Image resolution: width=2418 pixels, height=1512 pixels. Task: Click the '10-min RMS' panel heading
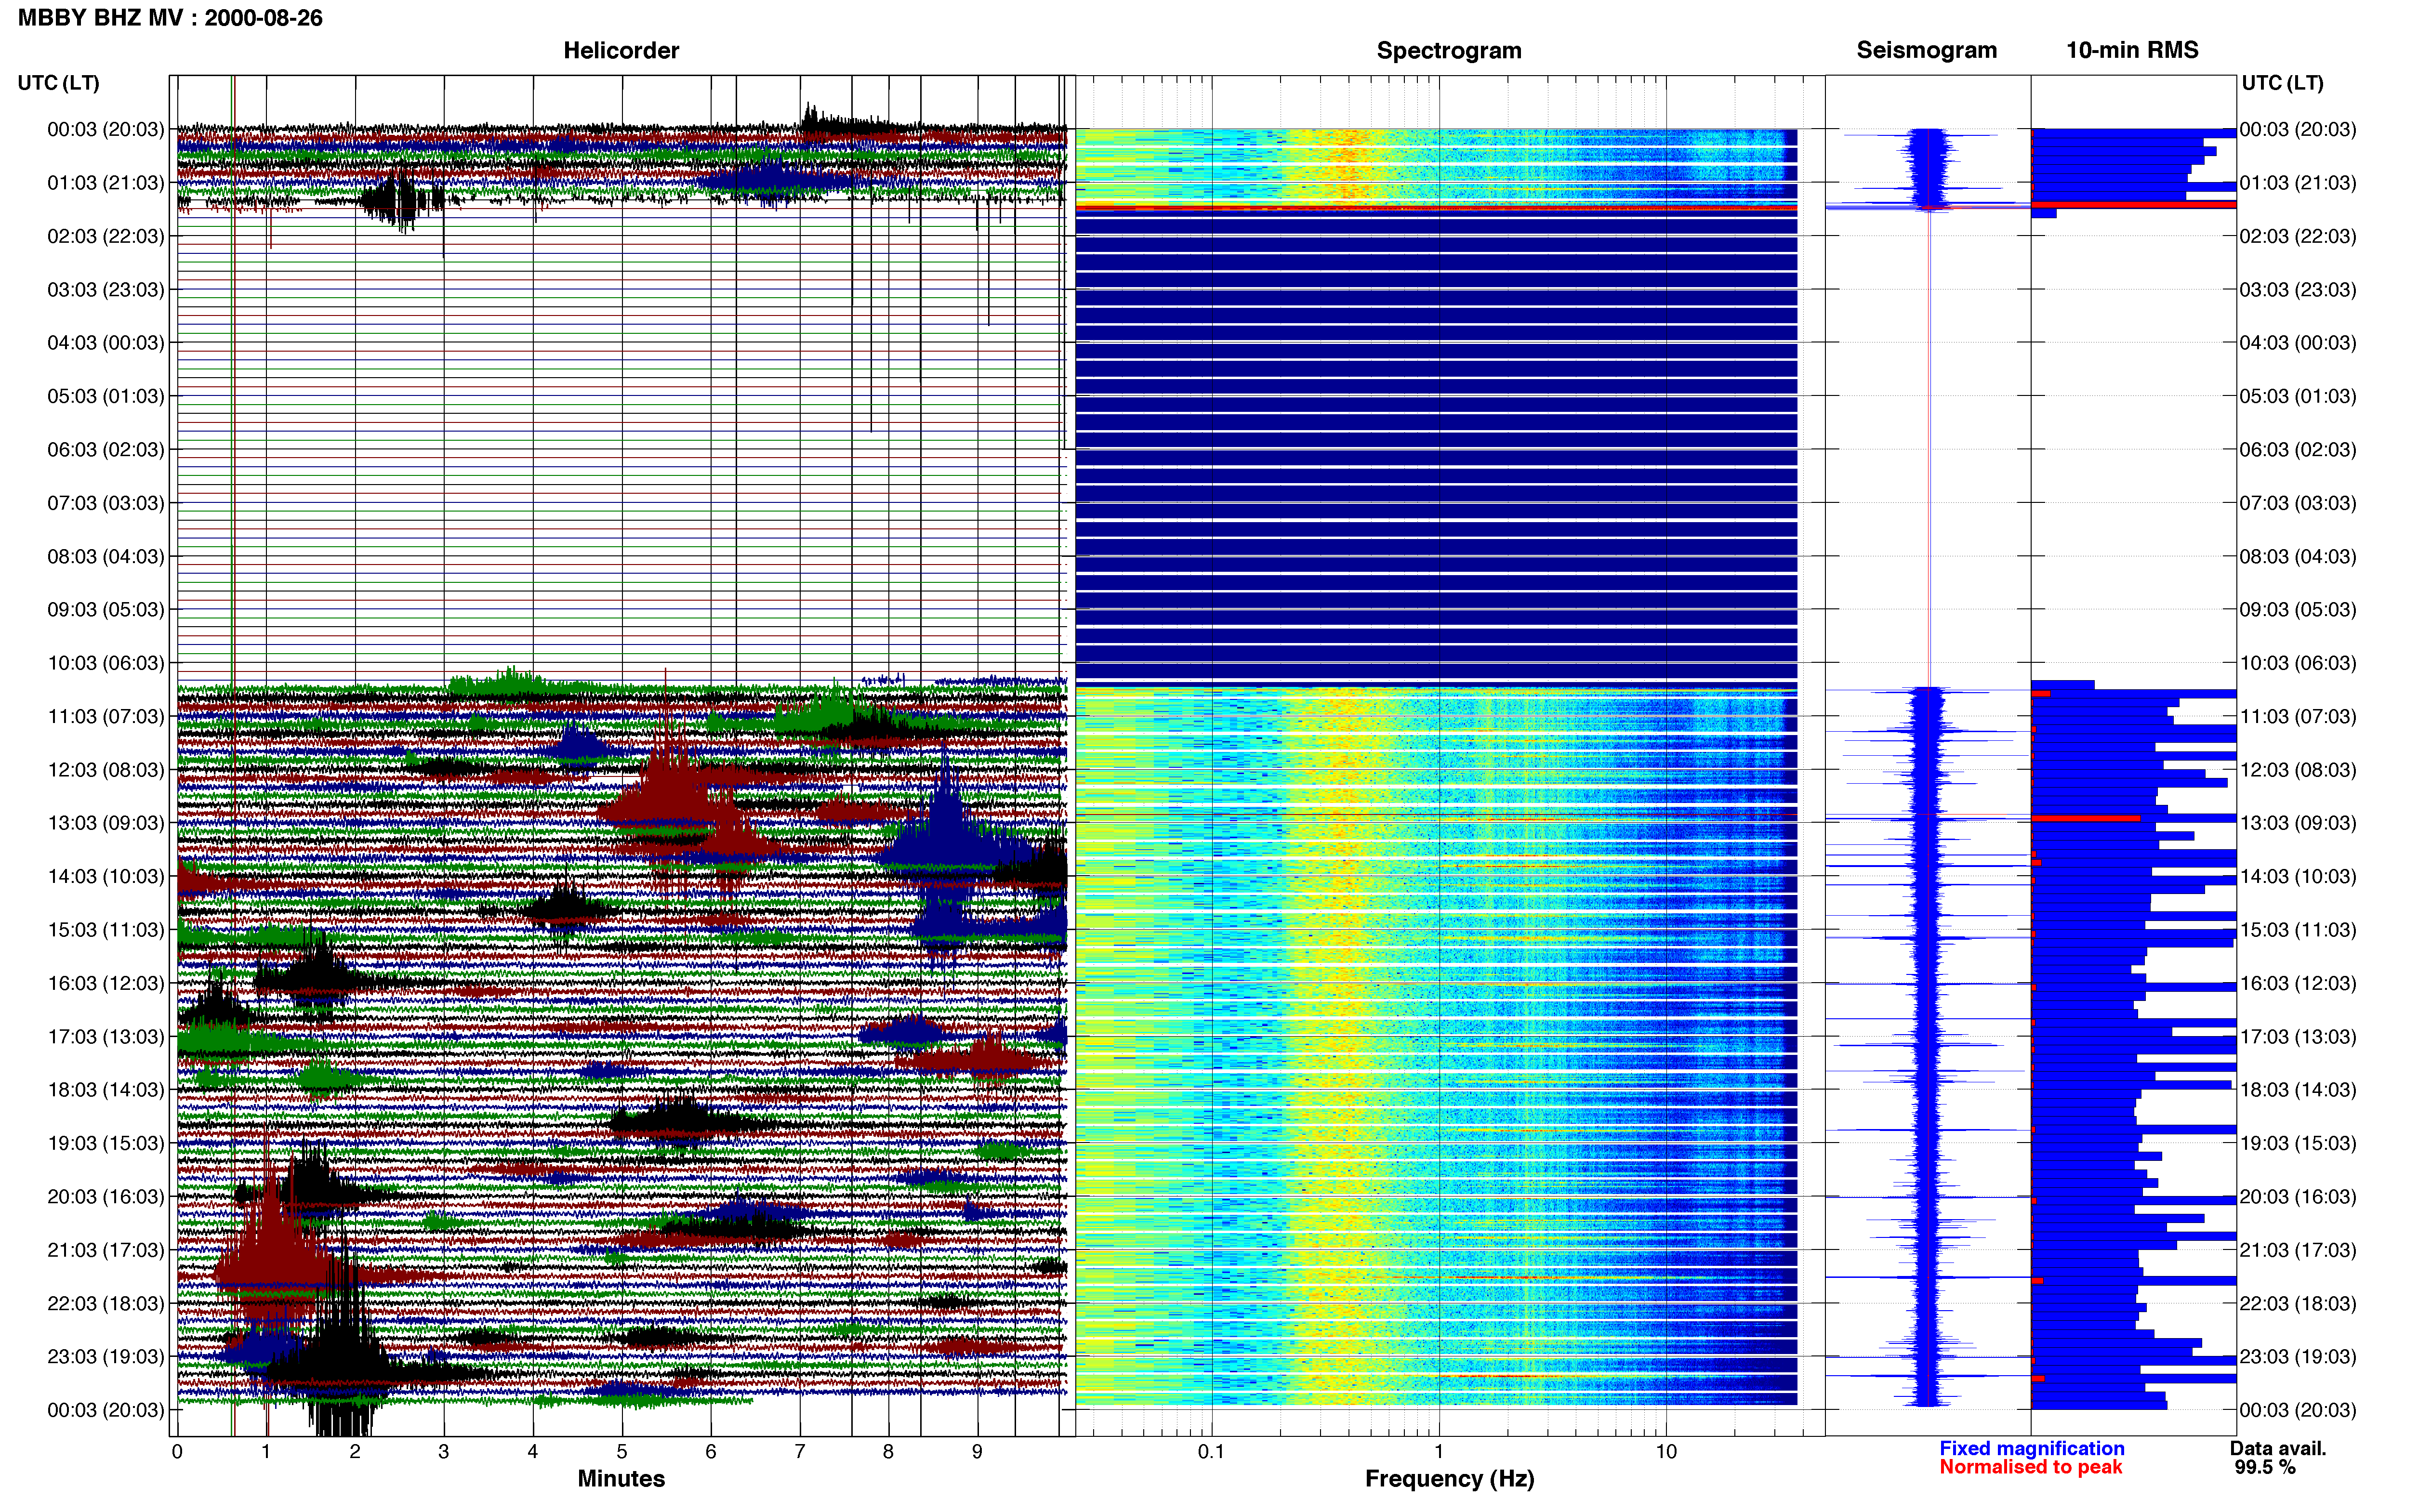[x=2132, y=50]
